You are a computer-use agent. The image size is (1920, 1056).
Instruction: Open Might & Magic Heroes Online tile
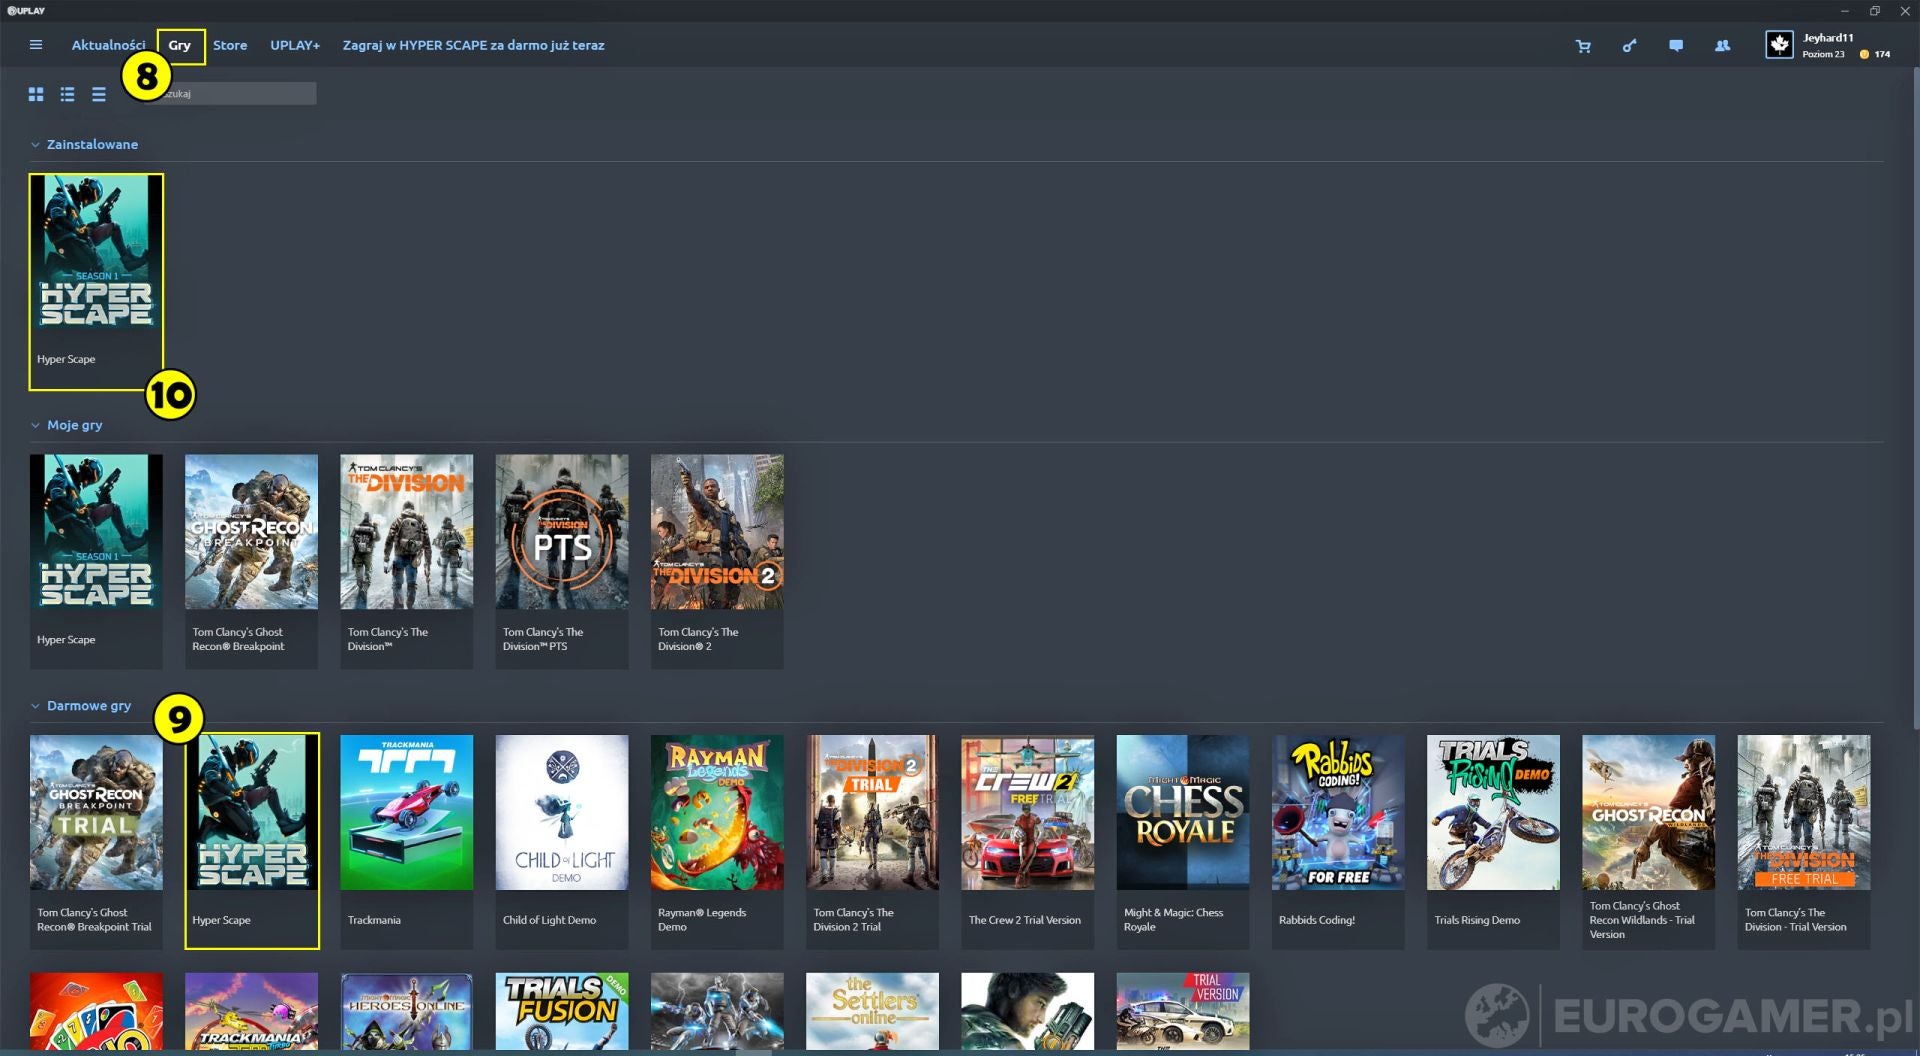point(406,1011)
